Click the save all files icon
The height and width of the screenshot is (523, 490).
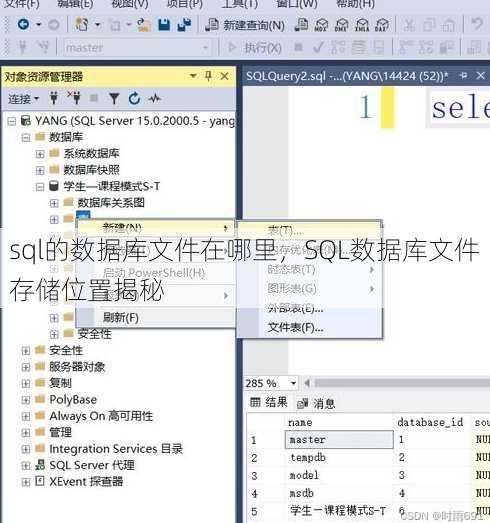[x=184, y=25]
